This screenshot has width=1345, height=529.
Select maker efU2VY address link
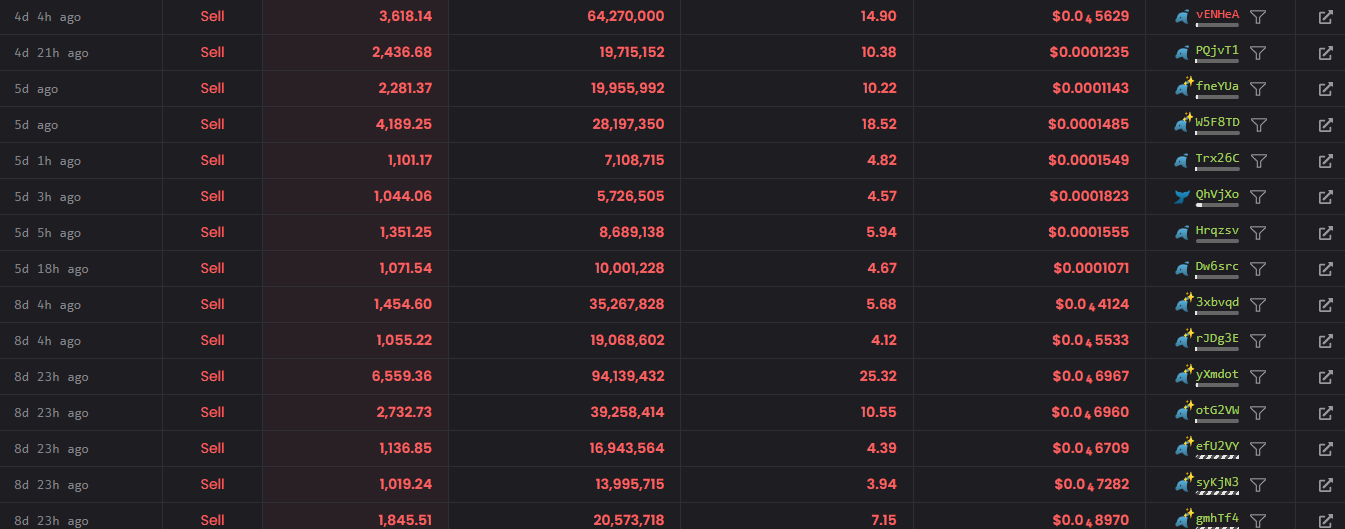click(1217, 446)
